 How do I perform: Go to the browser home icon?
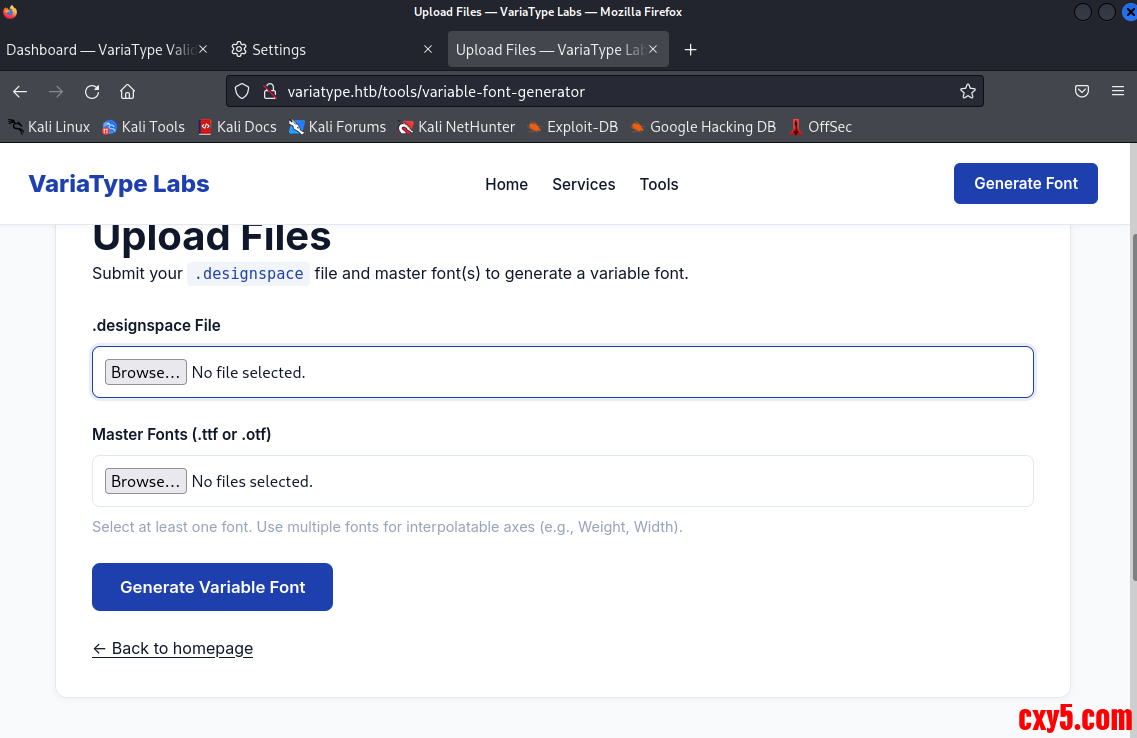coord(127,91)
